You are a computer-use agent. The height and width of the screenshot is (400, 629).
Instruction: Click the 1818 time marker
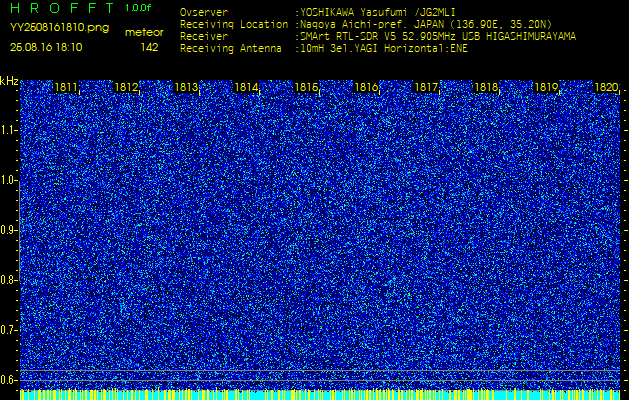486,87
